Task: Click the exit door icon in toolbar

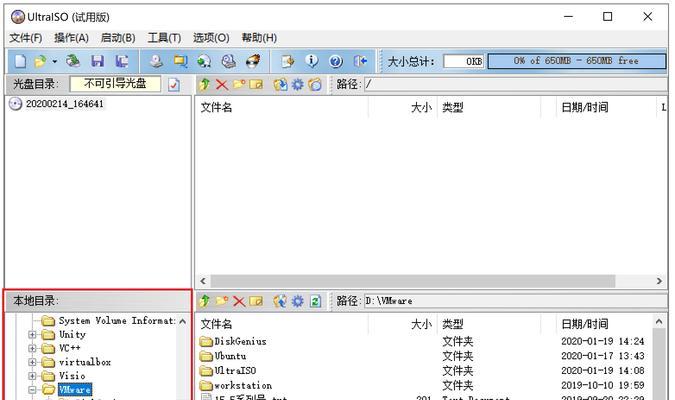Action: coord(360,61)
